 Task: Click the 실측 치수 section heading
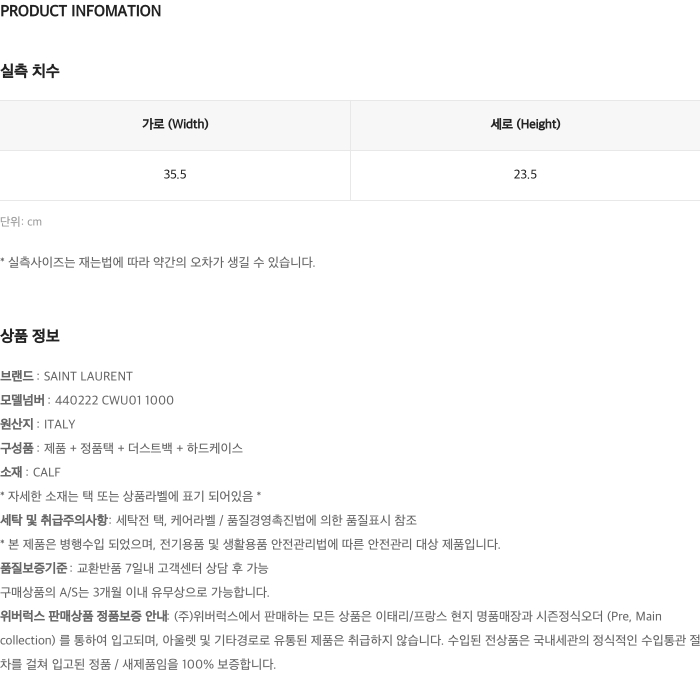(x=30, y=71)
